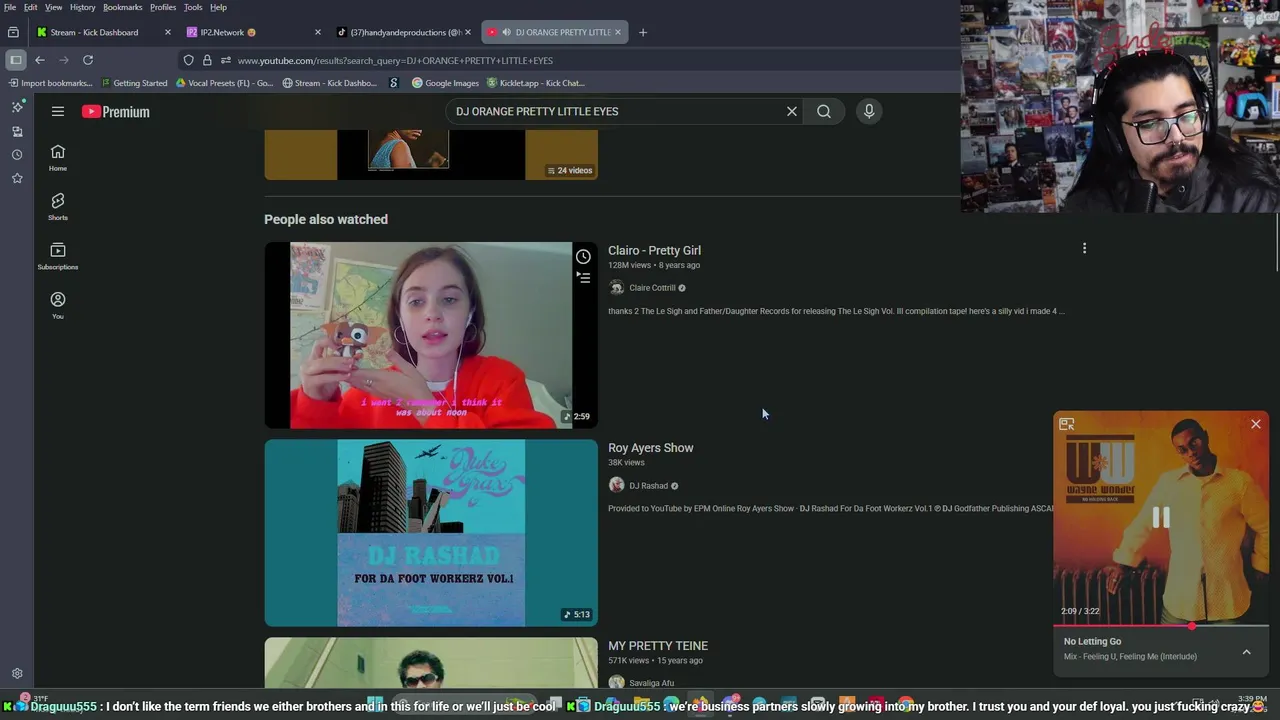Open Google Images bookmark
Image resolution: width=1280 pixels, height=720 pixels.
446,83
